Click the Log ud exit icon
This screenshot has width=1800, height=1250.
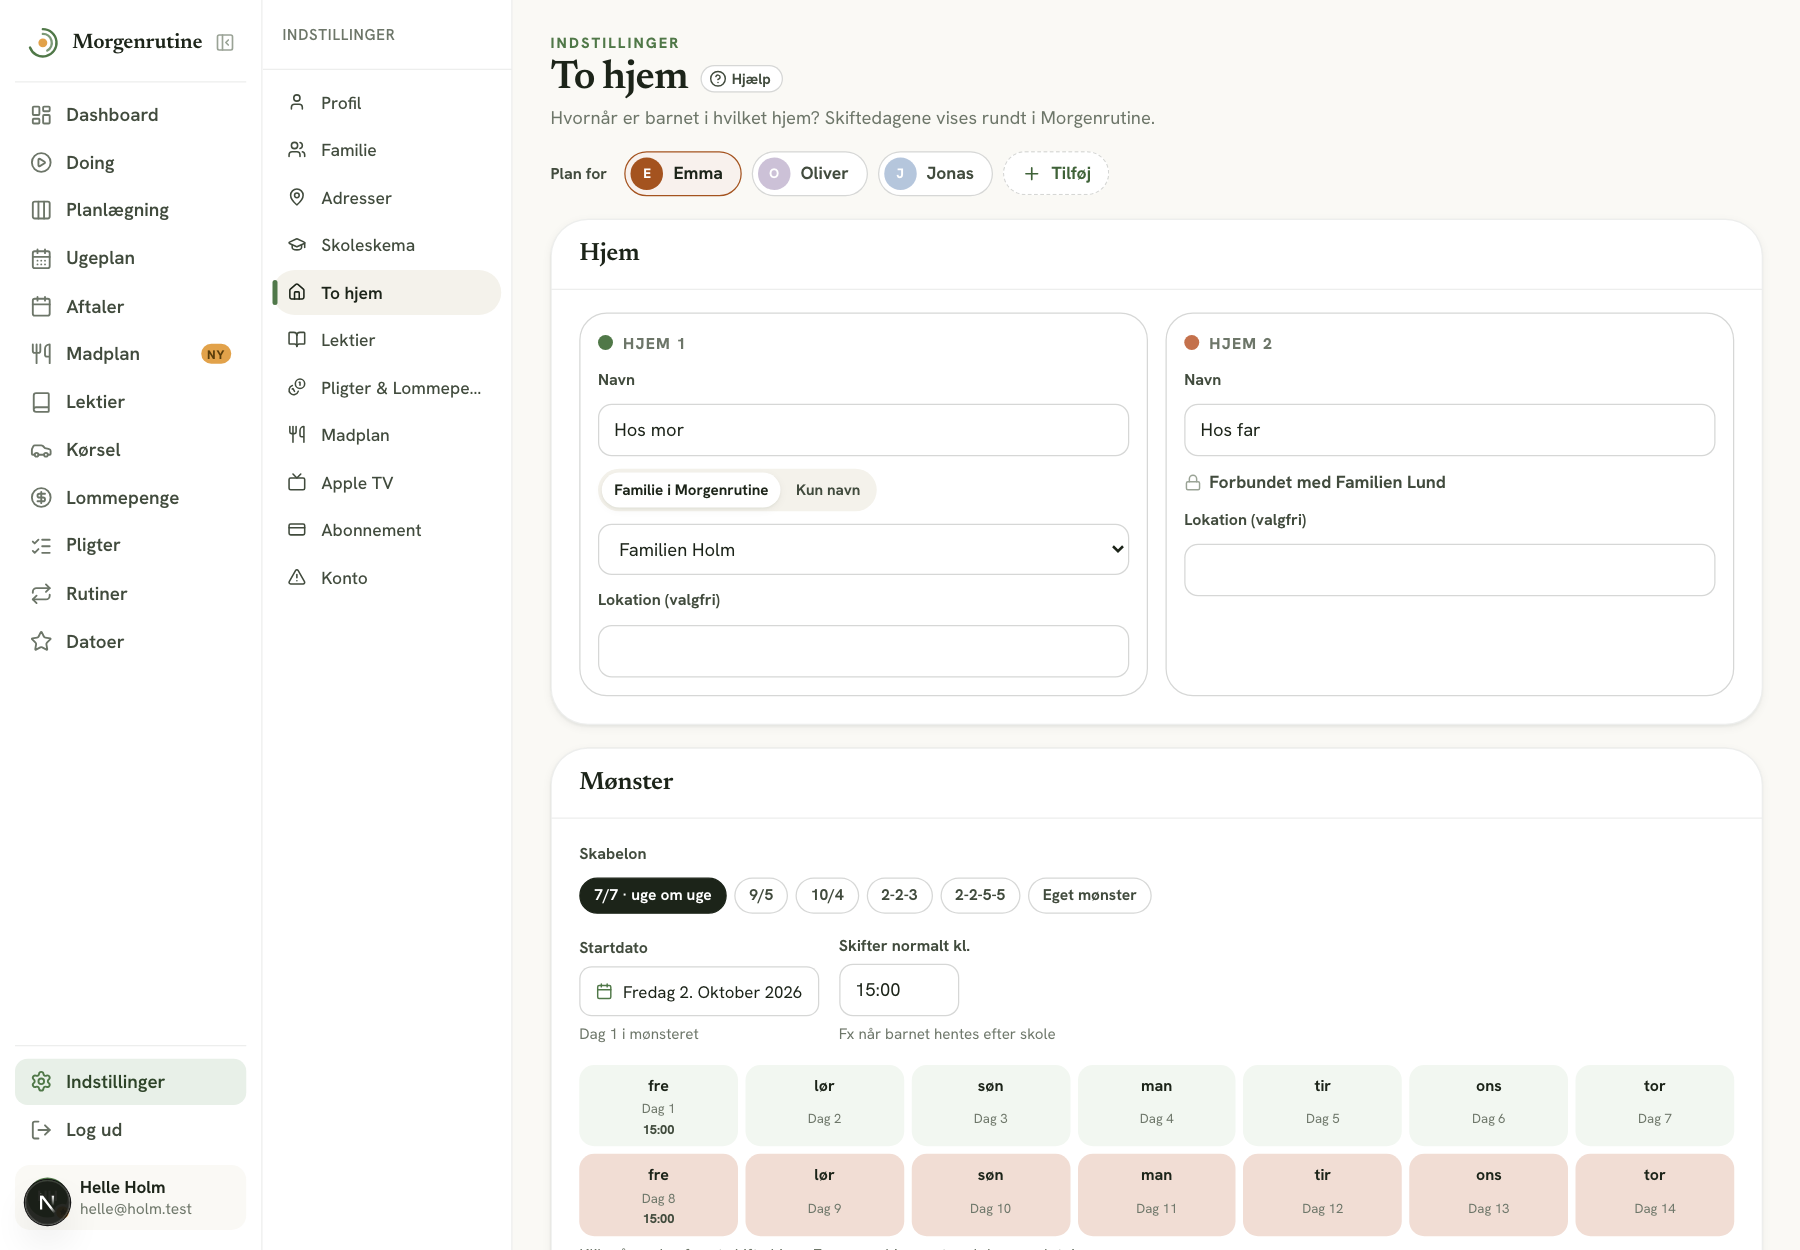tap(41, 1130)
